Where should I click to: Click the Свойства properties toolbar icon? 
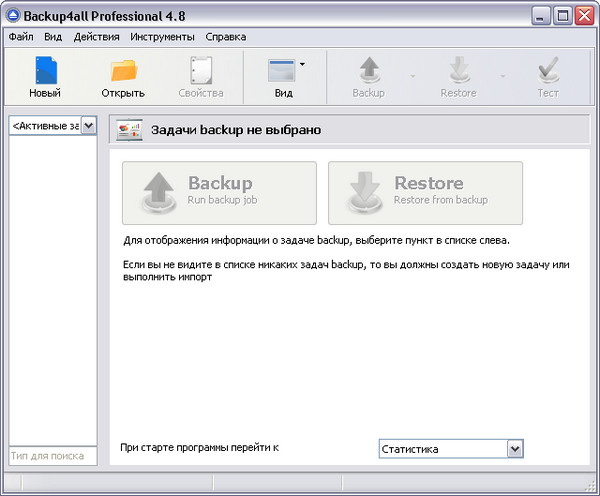tap(201, 70)
